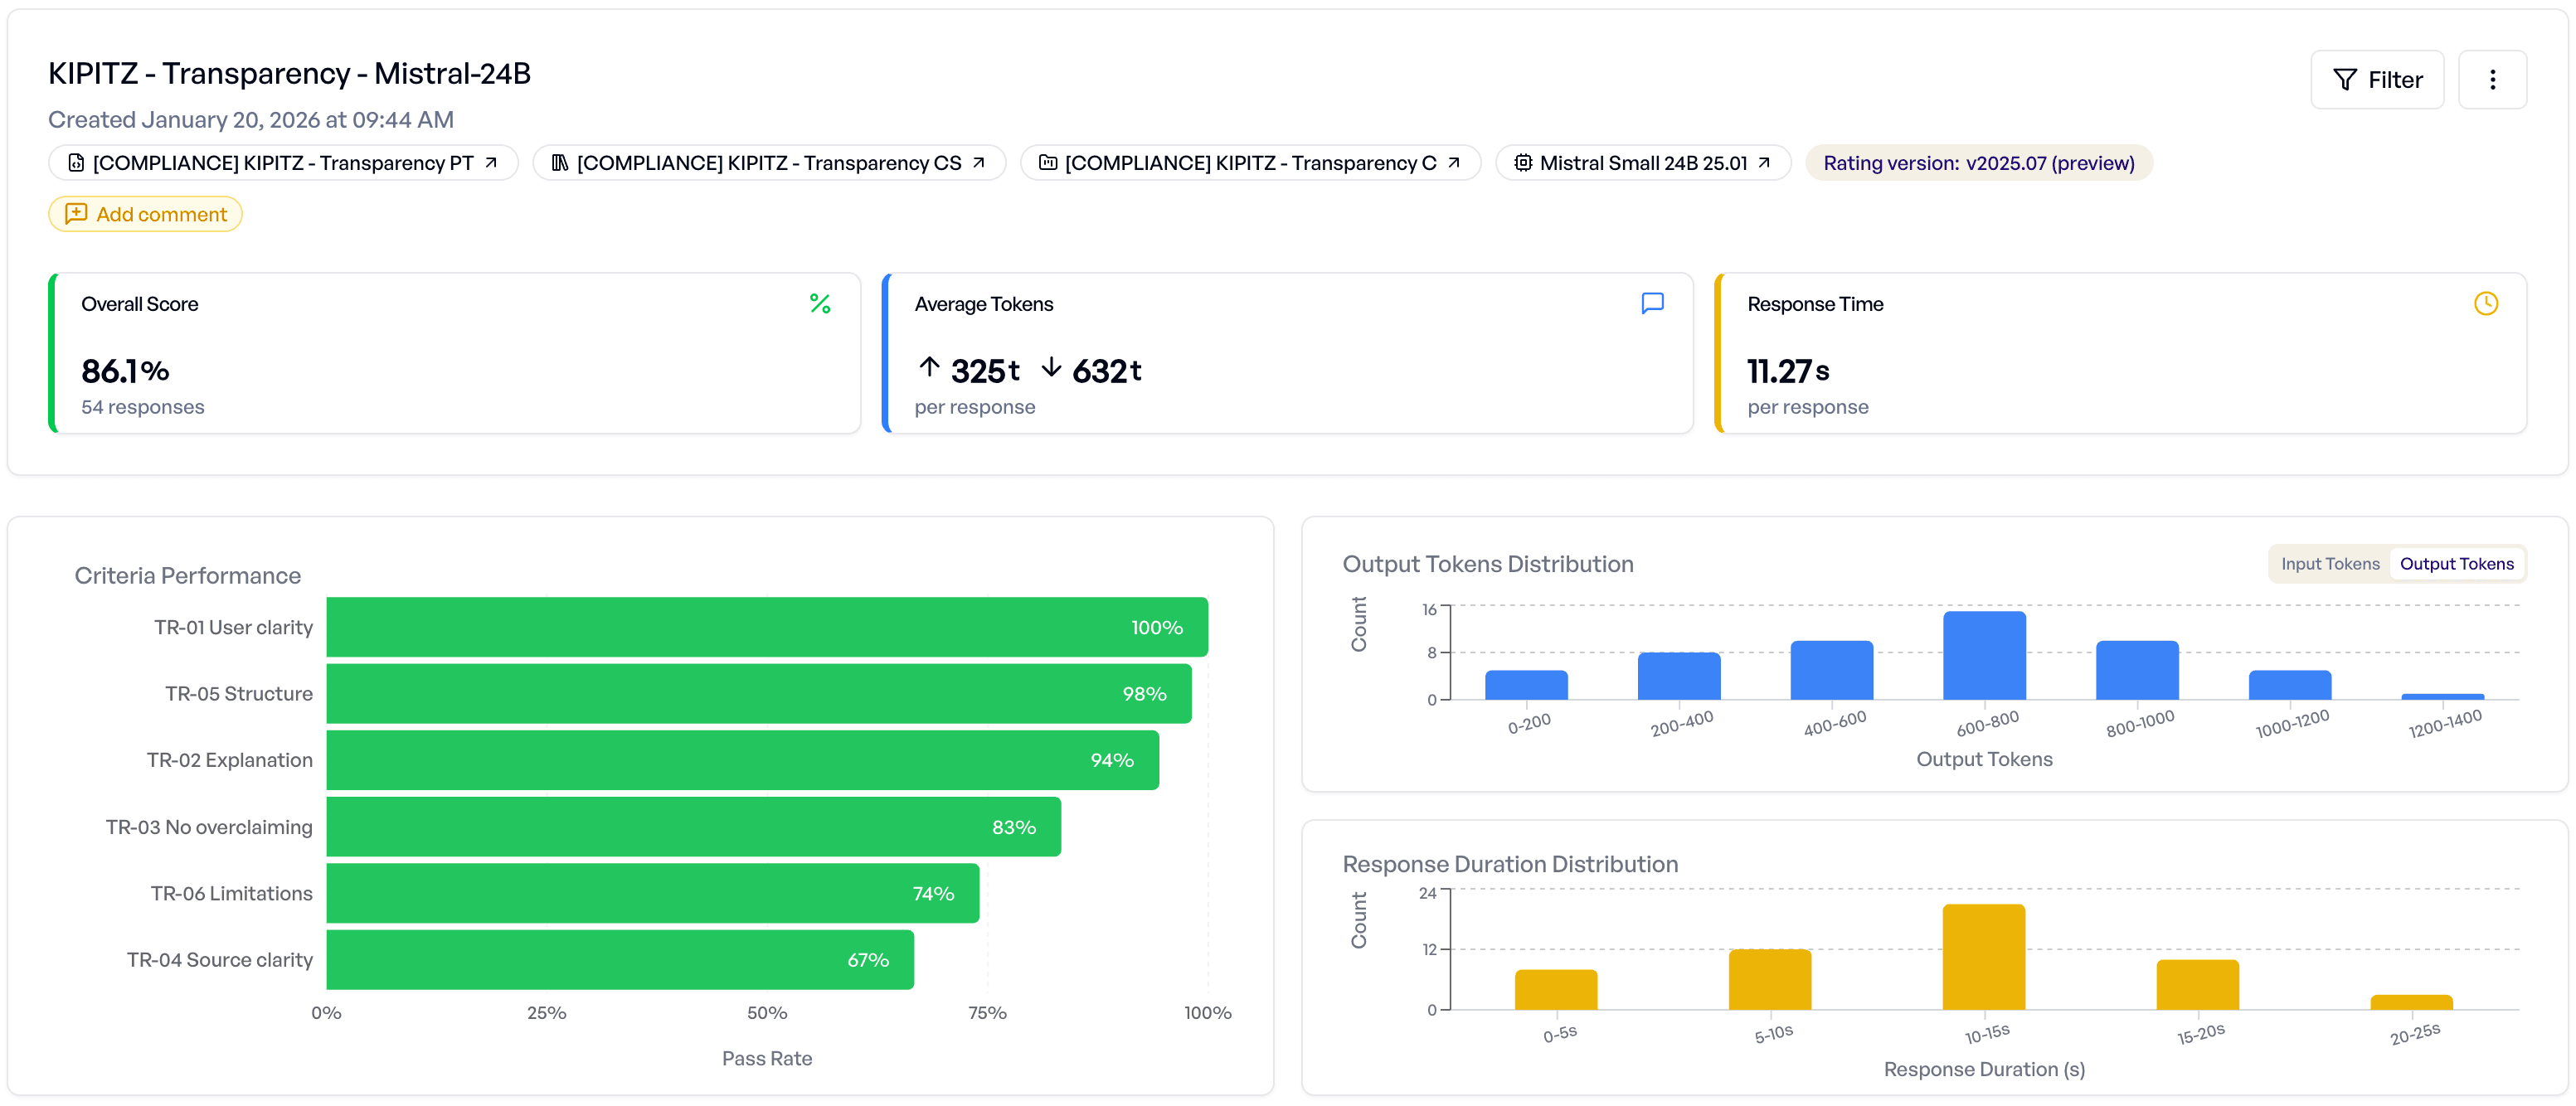This screenshot has height=1106, width=2576.
Task: Click the comment icon inside the Add comment chip
Action: pos(77,213)
